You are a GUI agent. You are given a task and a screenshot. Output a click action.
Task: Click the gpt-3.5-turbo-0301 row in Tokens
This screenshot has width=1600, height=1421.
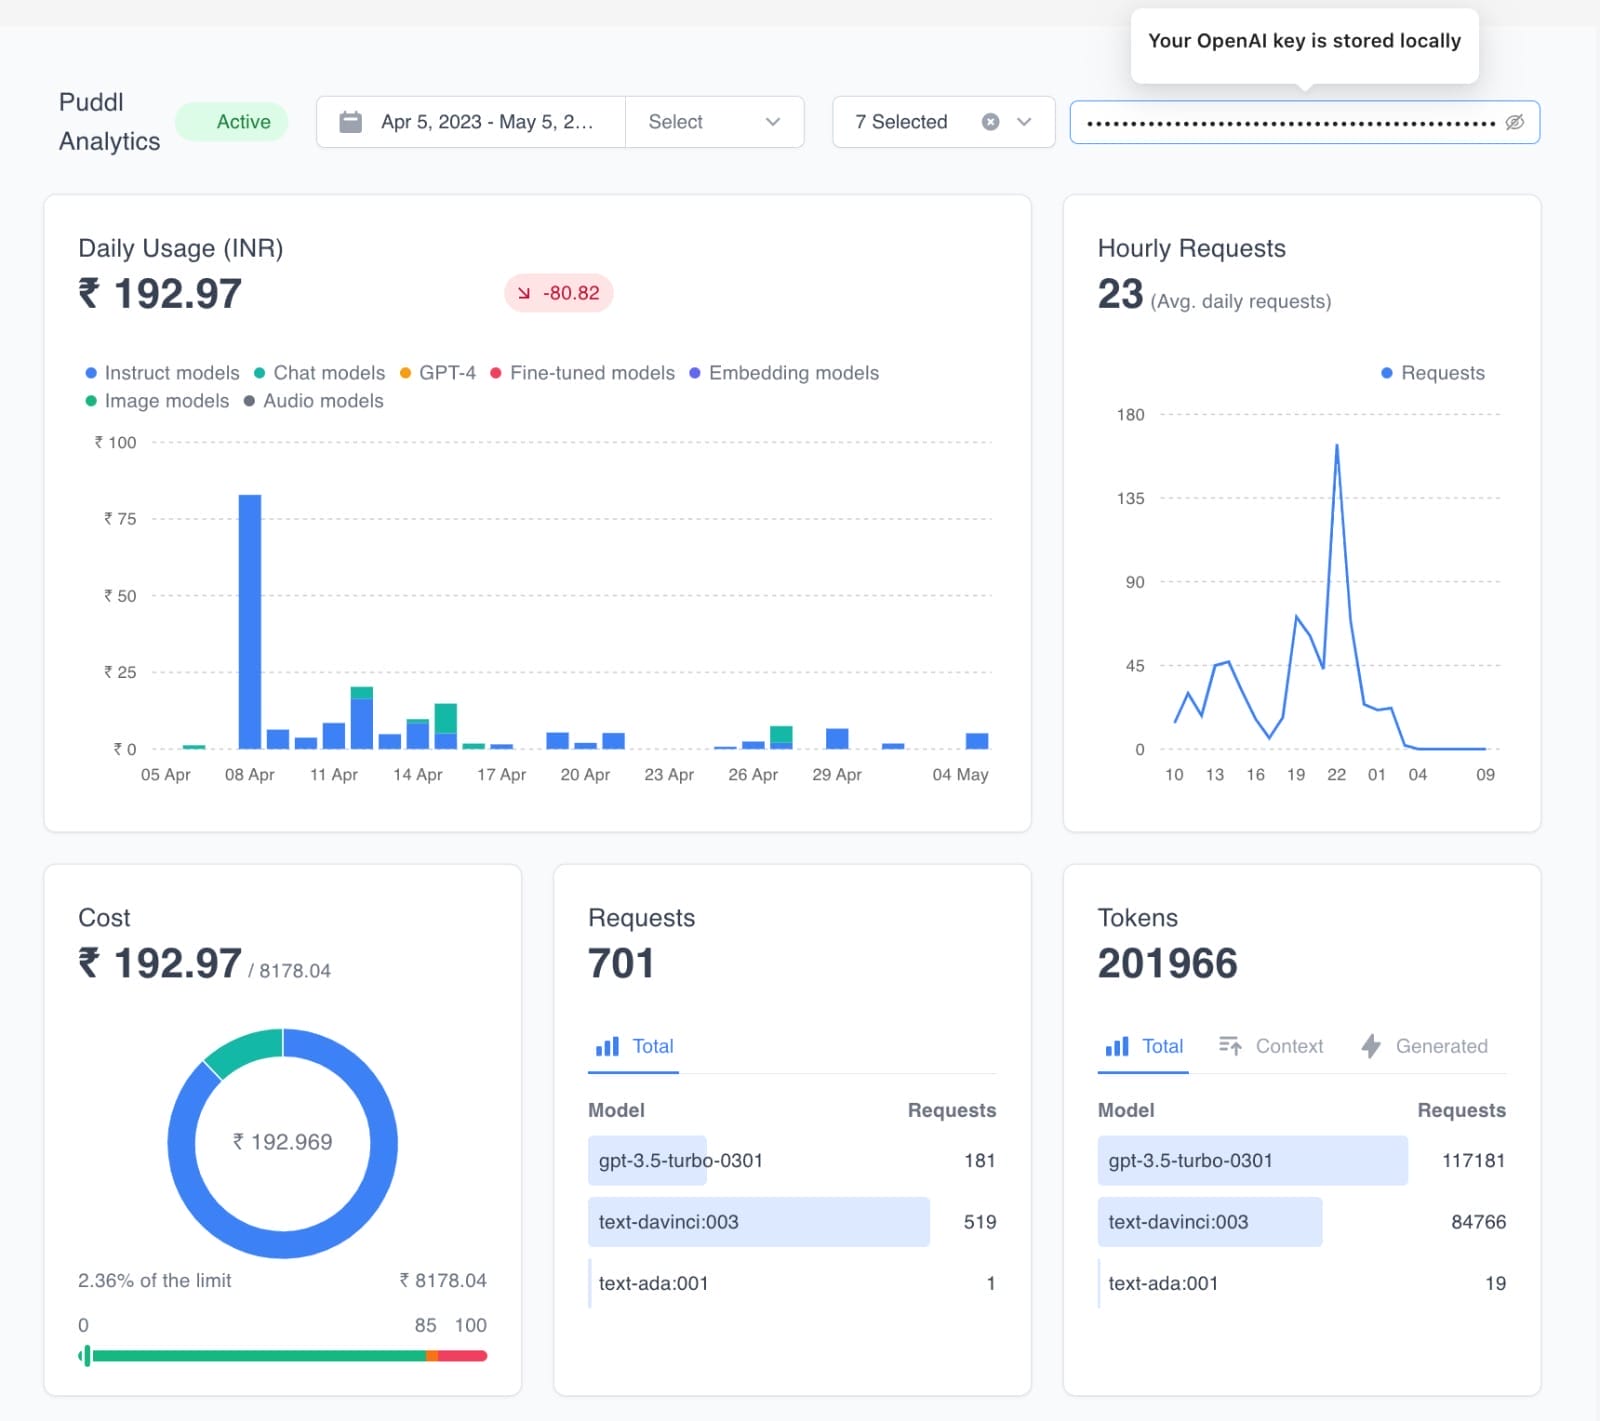tap(1302, 1161)
